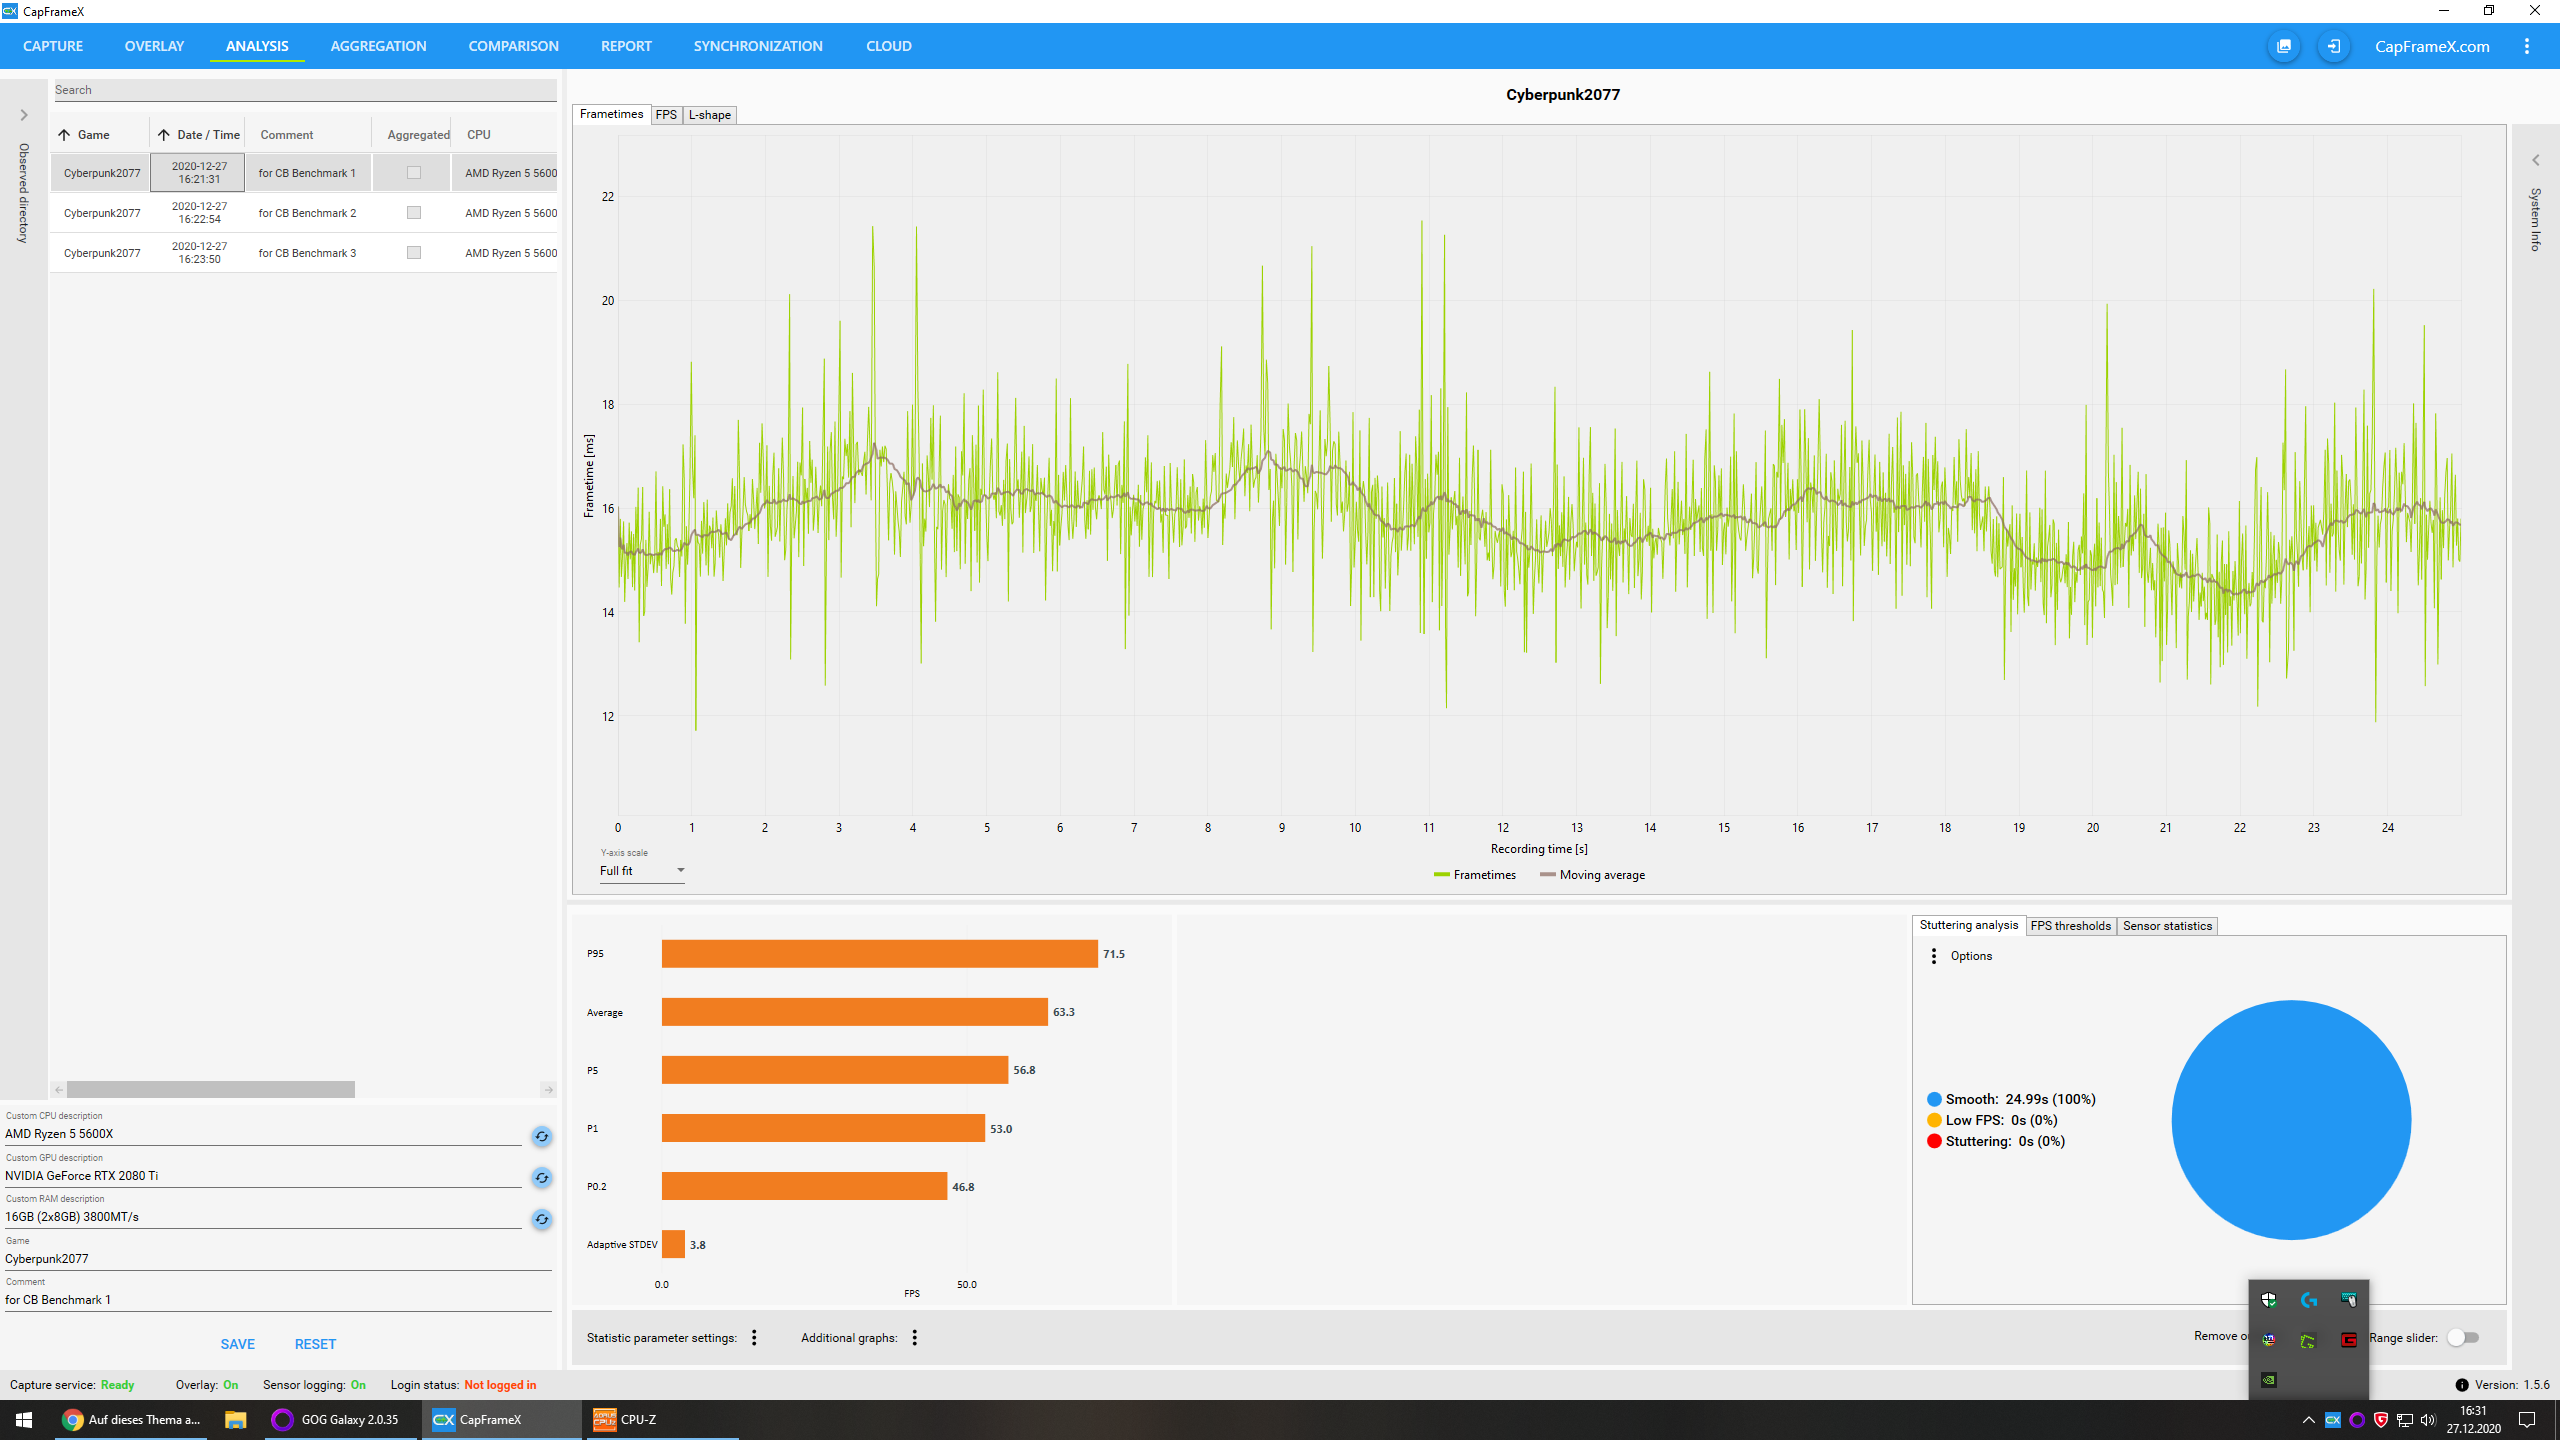Image resolution: width=2560 pixels, height=1440 pixels.
Task: Open the CapFrameX.com link
Action: click(2432, 46)
